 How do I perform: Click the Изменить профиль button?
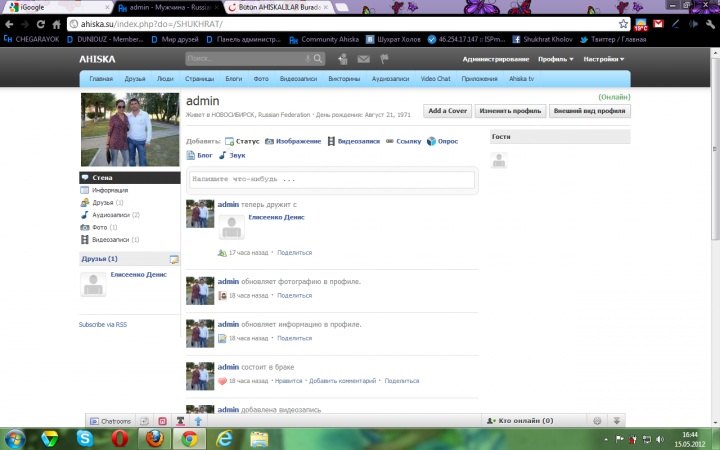509,110
